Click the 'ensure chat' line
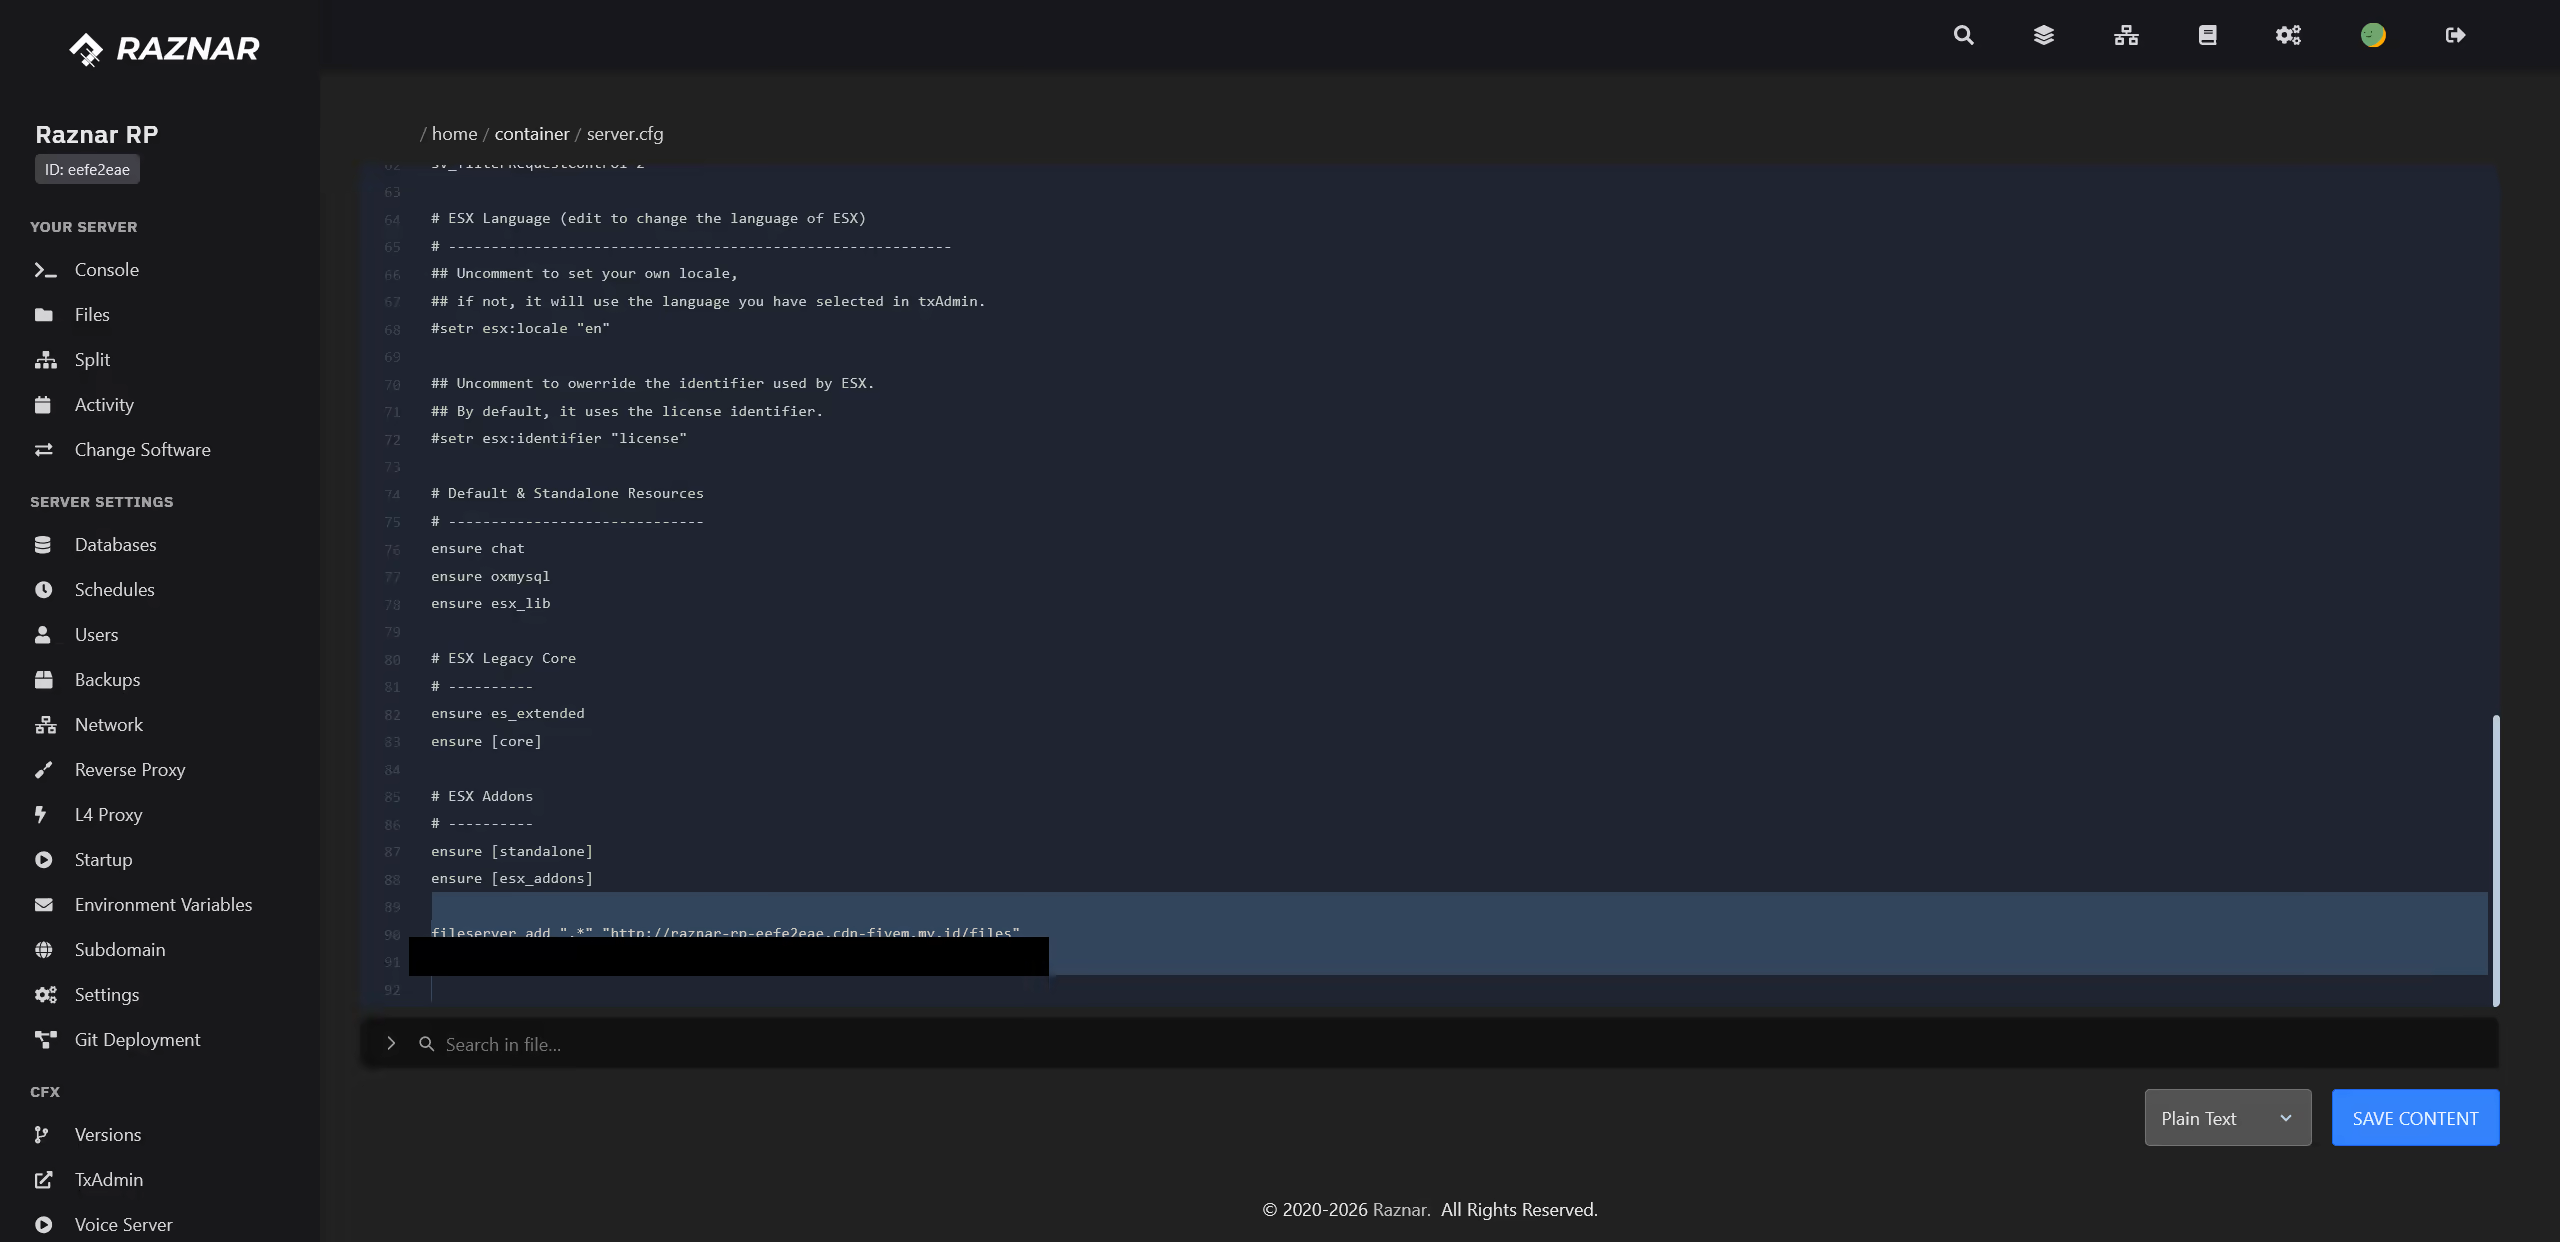Screen dimensions: 2560x1242 (x=477, y=548)
